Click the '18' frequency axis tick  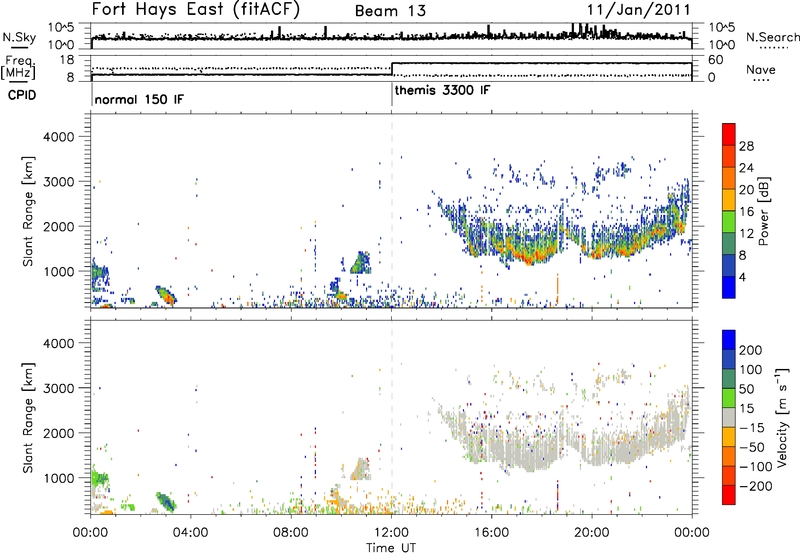click(66, 60)
